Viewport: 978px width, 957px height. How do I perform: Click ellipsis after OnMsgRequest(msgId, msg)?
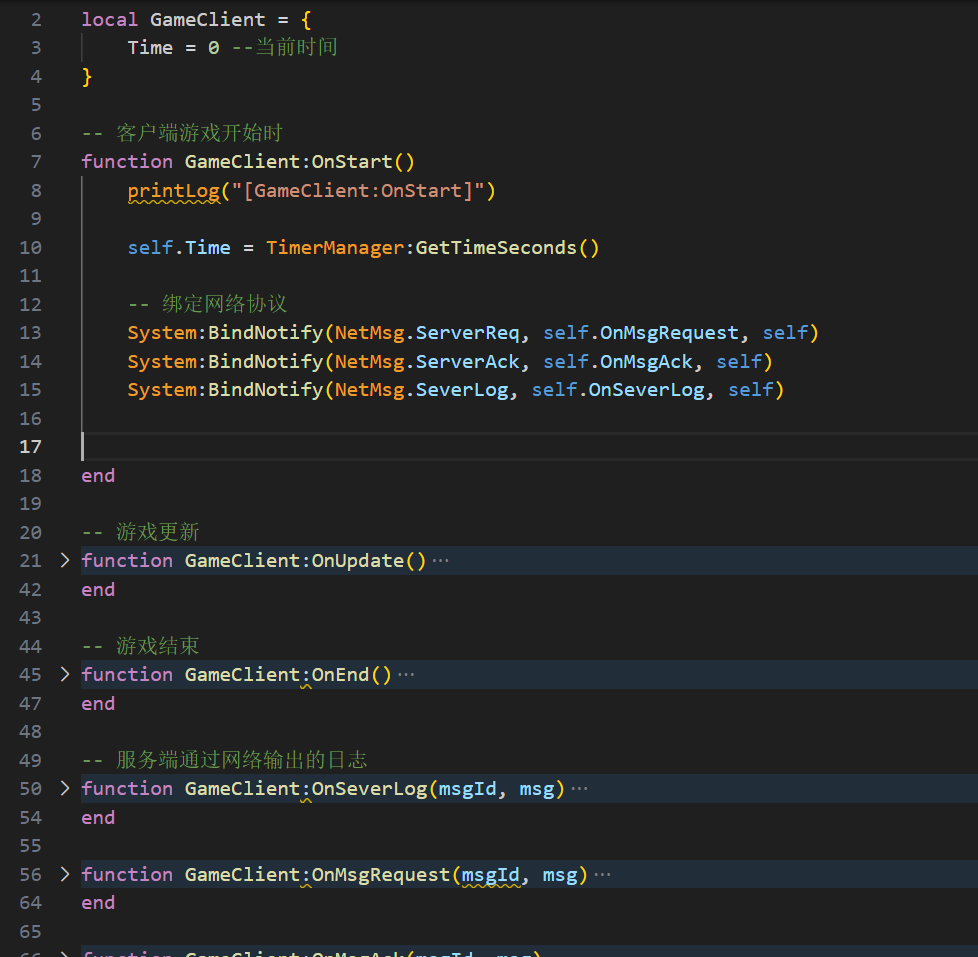pos(602,875)
